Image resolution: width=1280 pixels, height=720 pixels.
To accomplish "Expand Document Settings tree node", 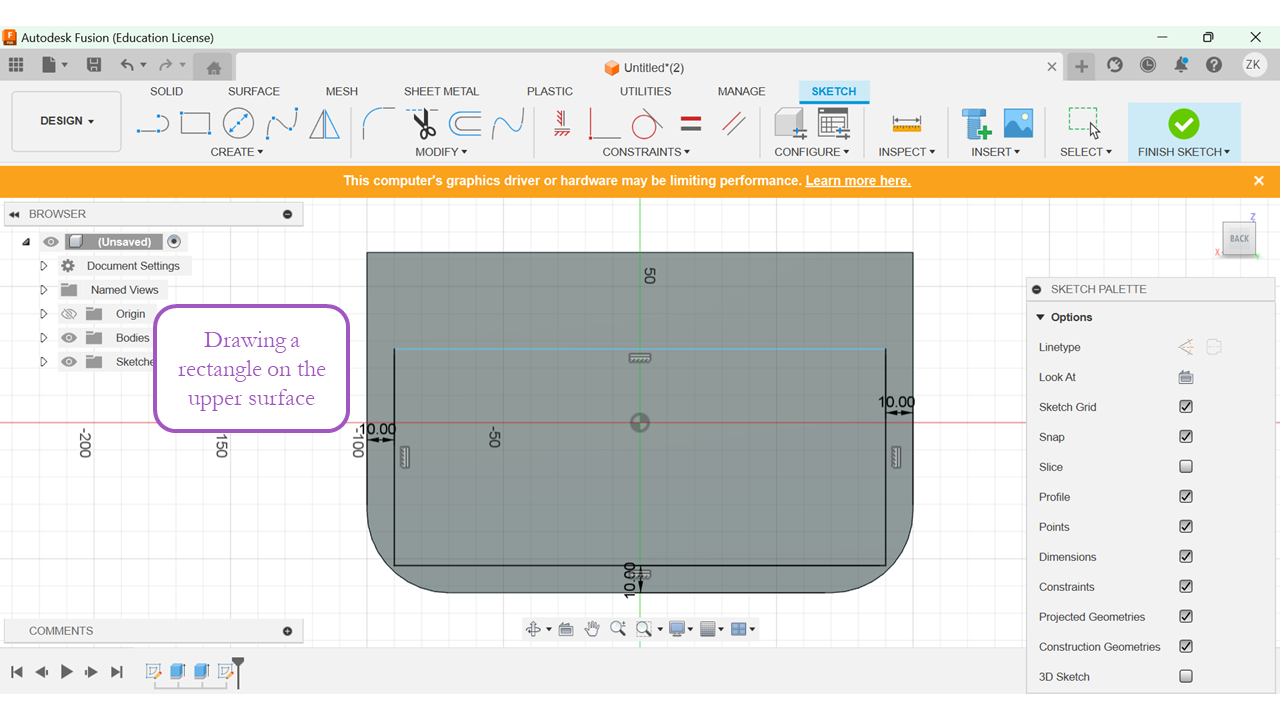I will [44, 266].
